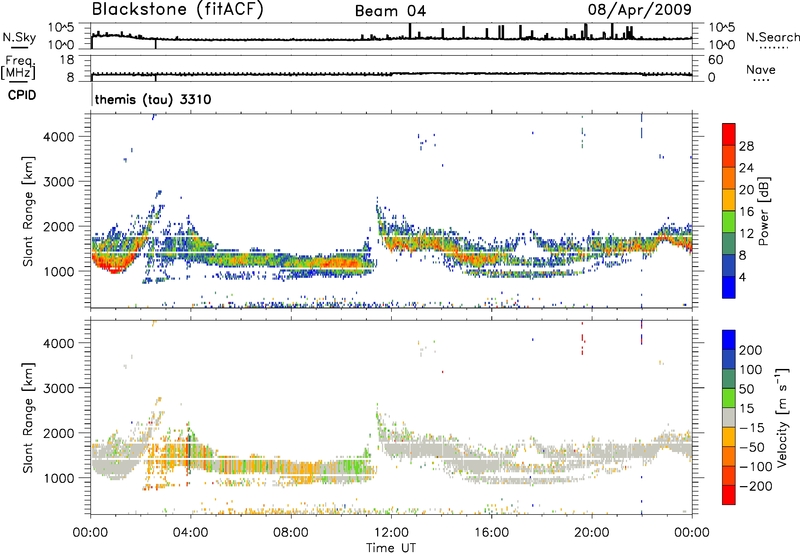Click the "themis (tau) 3310" text

[x=153, y=99]
